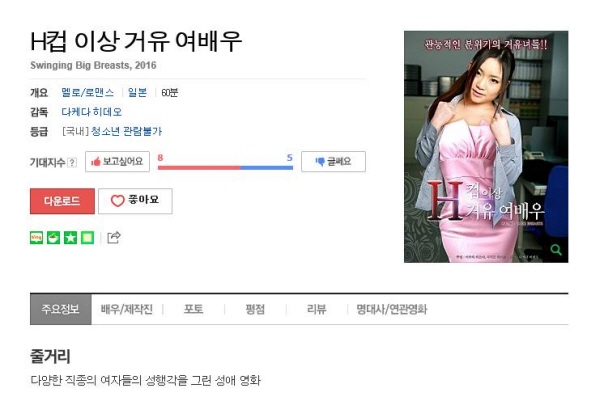The height and width of the screenshot is (401, 600).
Task: Click the light green square memo icon
Action: pyautogui.click(x=87, y=238)
